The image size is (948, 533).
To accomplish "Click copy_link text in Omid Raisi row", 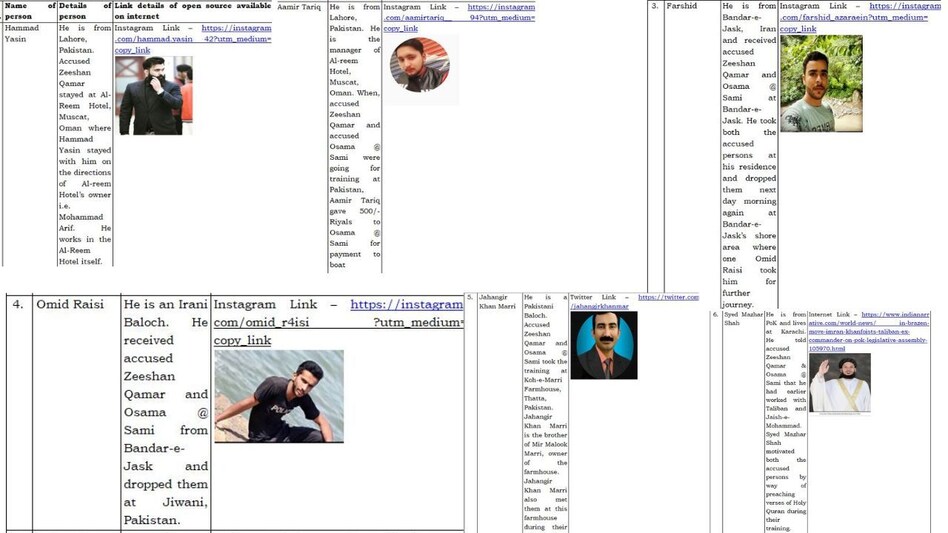I will click(x=242, y=341).
